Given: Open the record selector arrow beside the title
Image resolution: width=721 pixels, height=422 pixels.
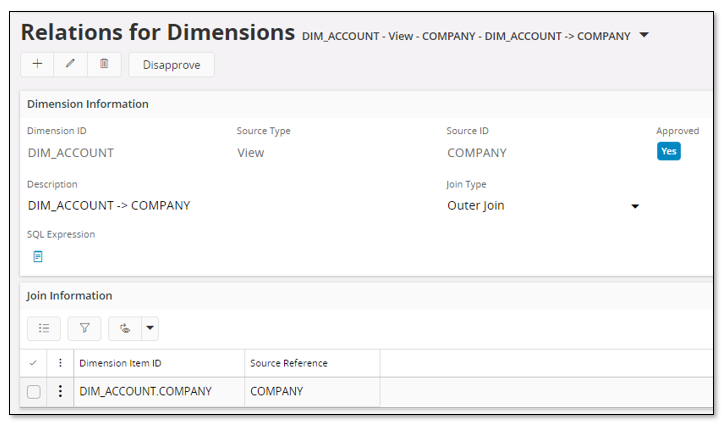Looking at the screenshot, I should (x=644, y=35).
